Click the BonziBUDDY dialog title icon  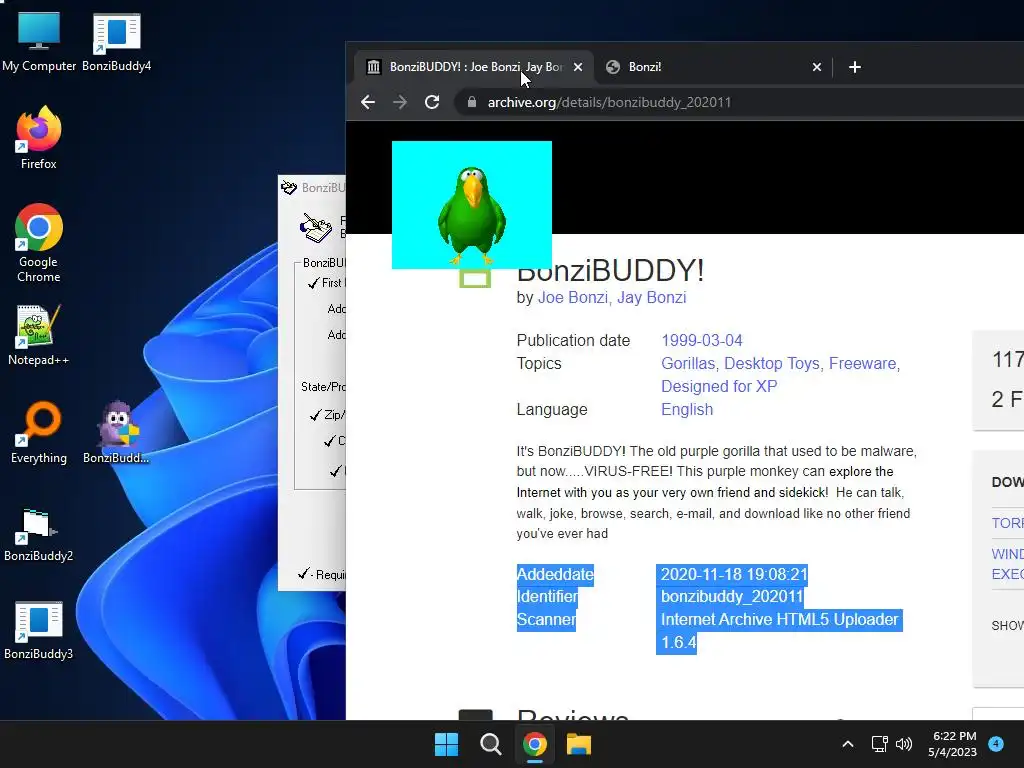pos(289,188)
